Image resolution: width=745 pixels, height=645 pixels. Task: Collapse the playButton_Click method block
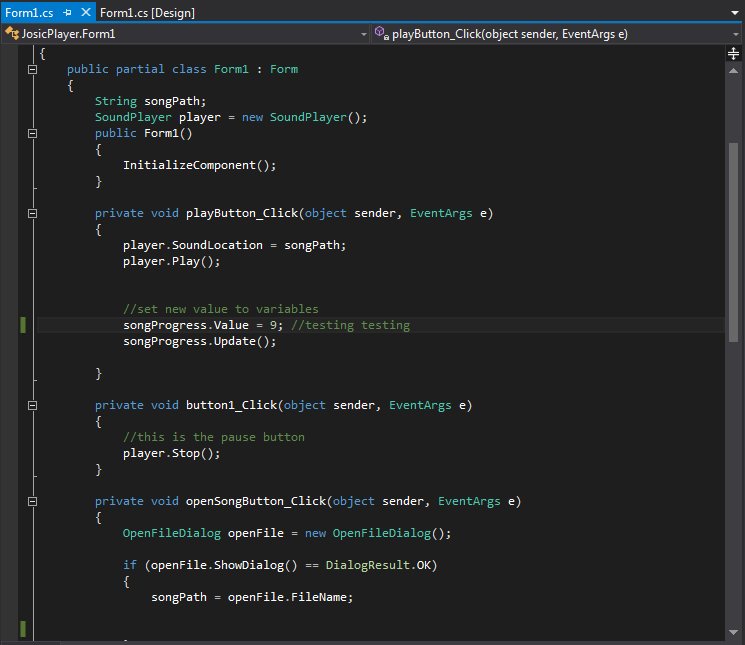pos(33,213)
